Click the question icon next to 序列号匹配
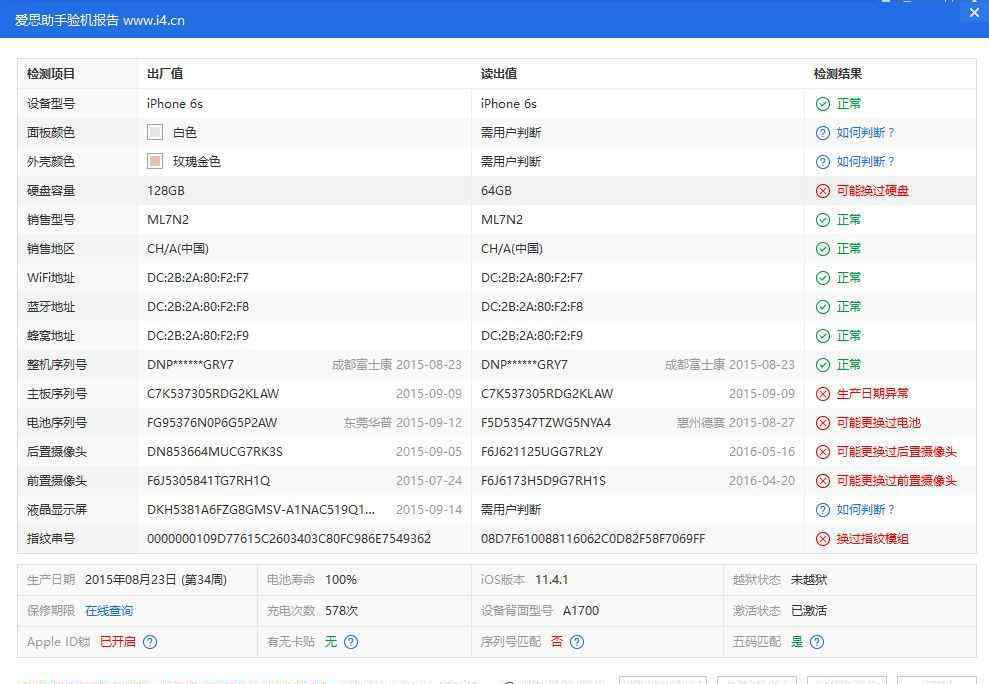 pyautogui.click(x=577, y=642)
